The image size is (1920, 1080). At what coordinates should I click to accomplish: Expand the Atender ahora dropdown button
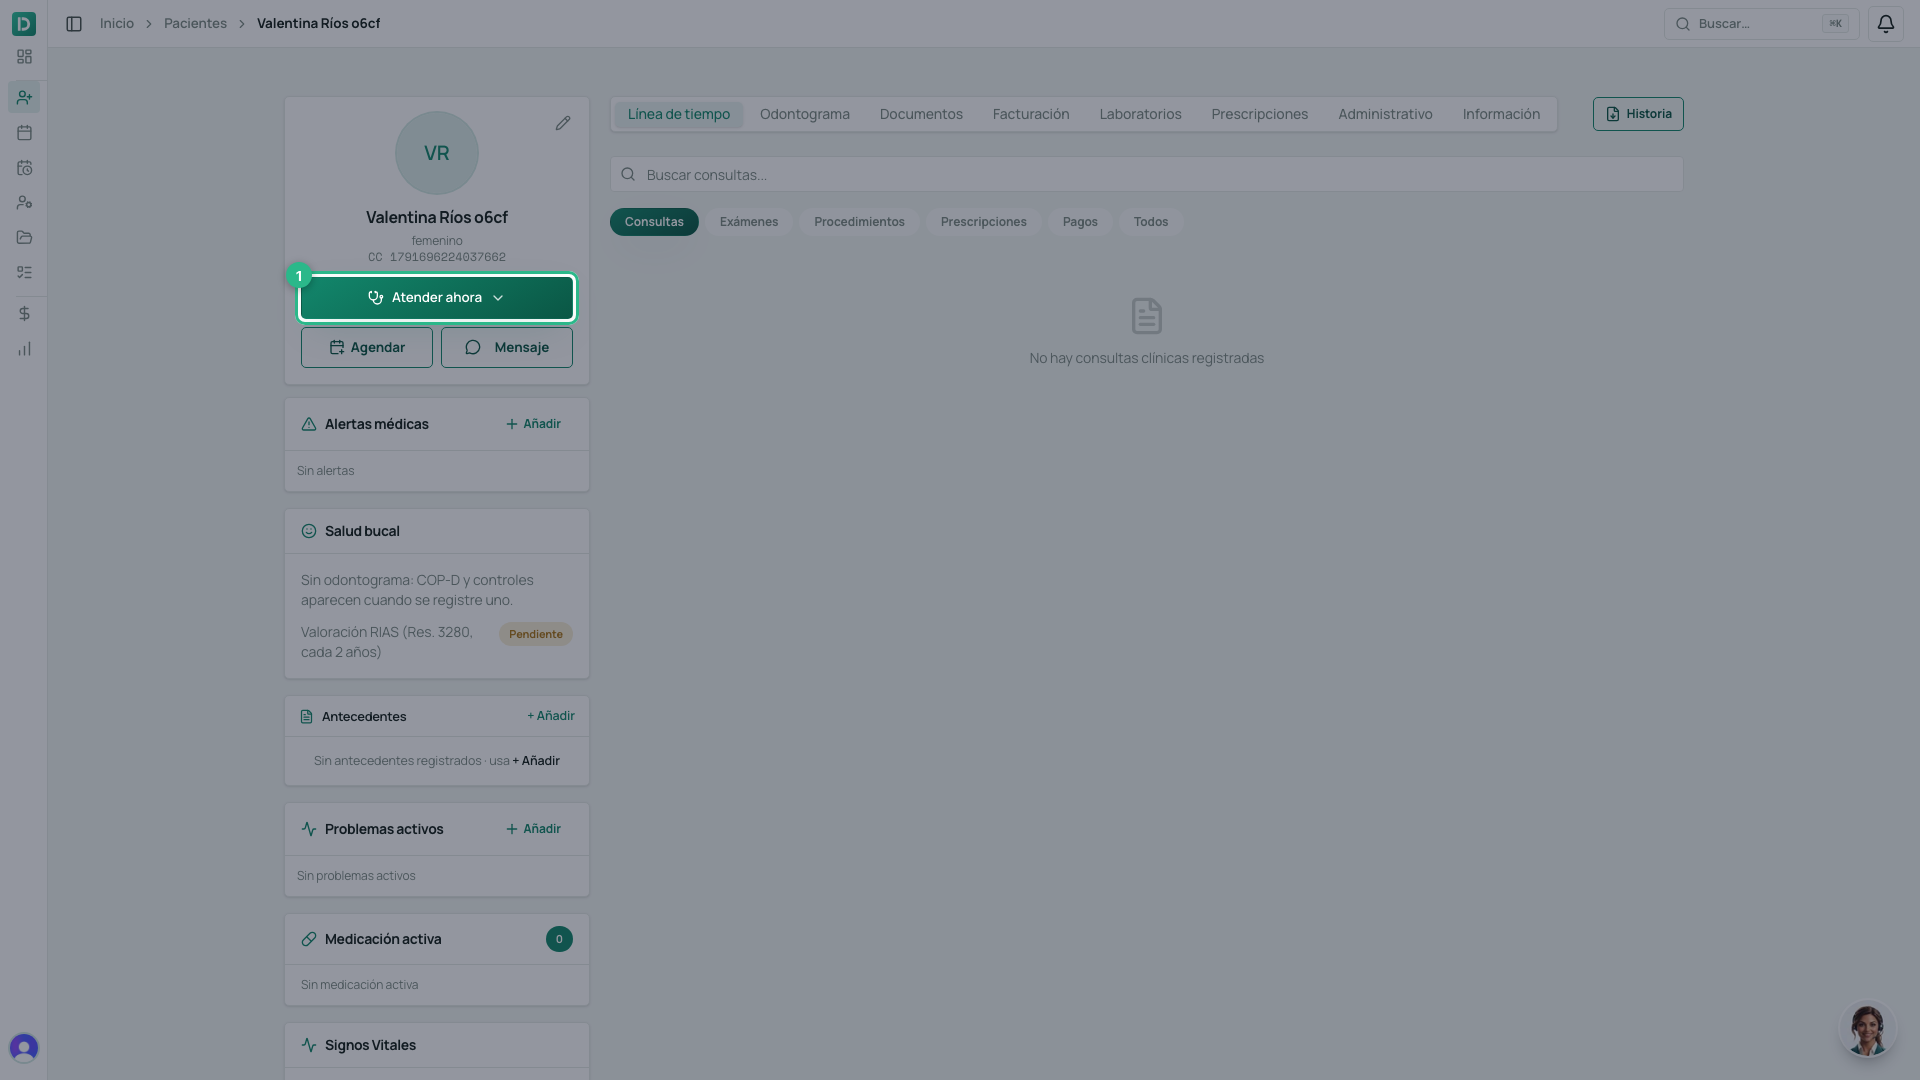point(437,298)
